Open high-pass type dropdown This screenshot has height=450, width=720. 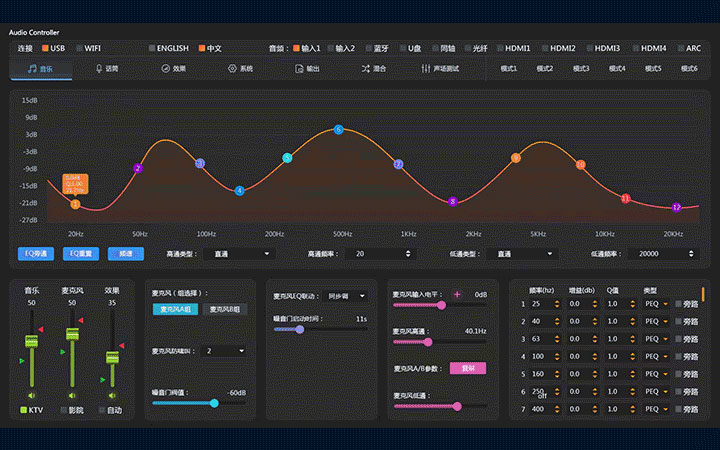pos(239,253)
